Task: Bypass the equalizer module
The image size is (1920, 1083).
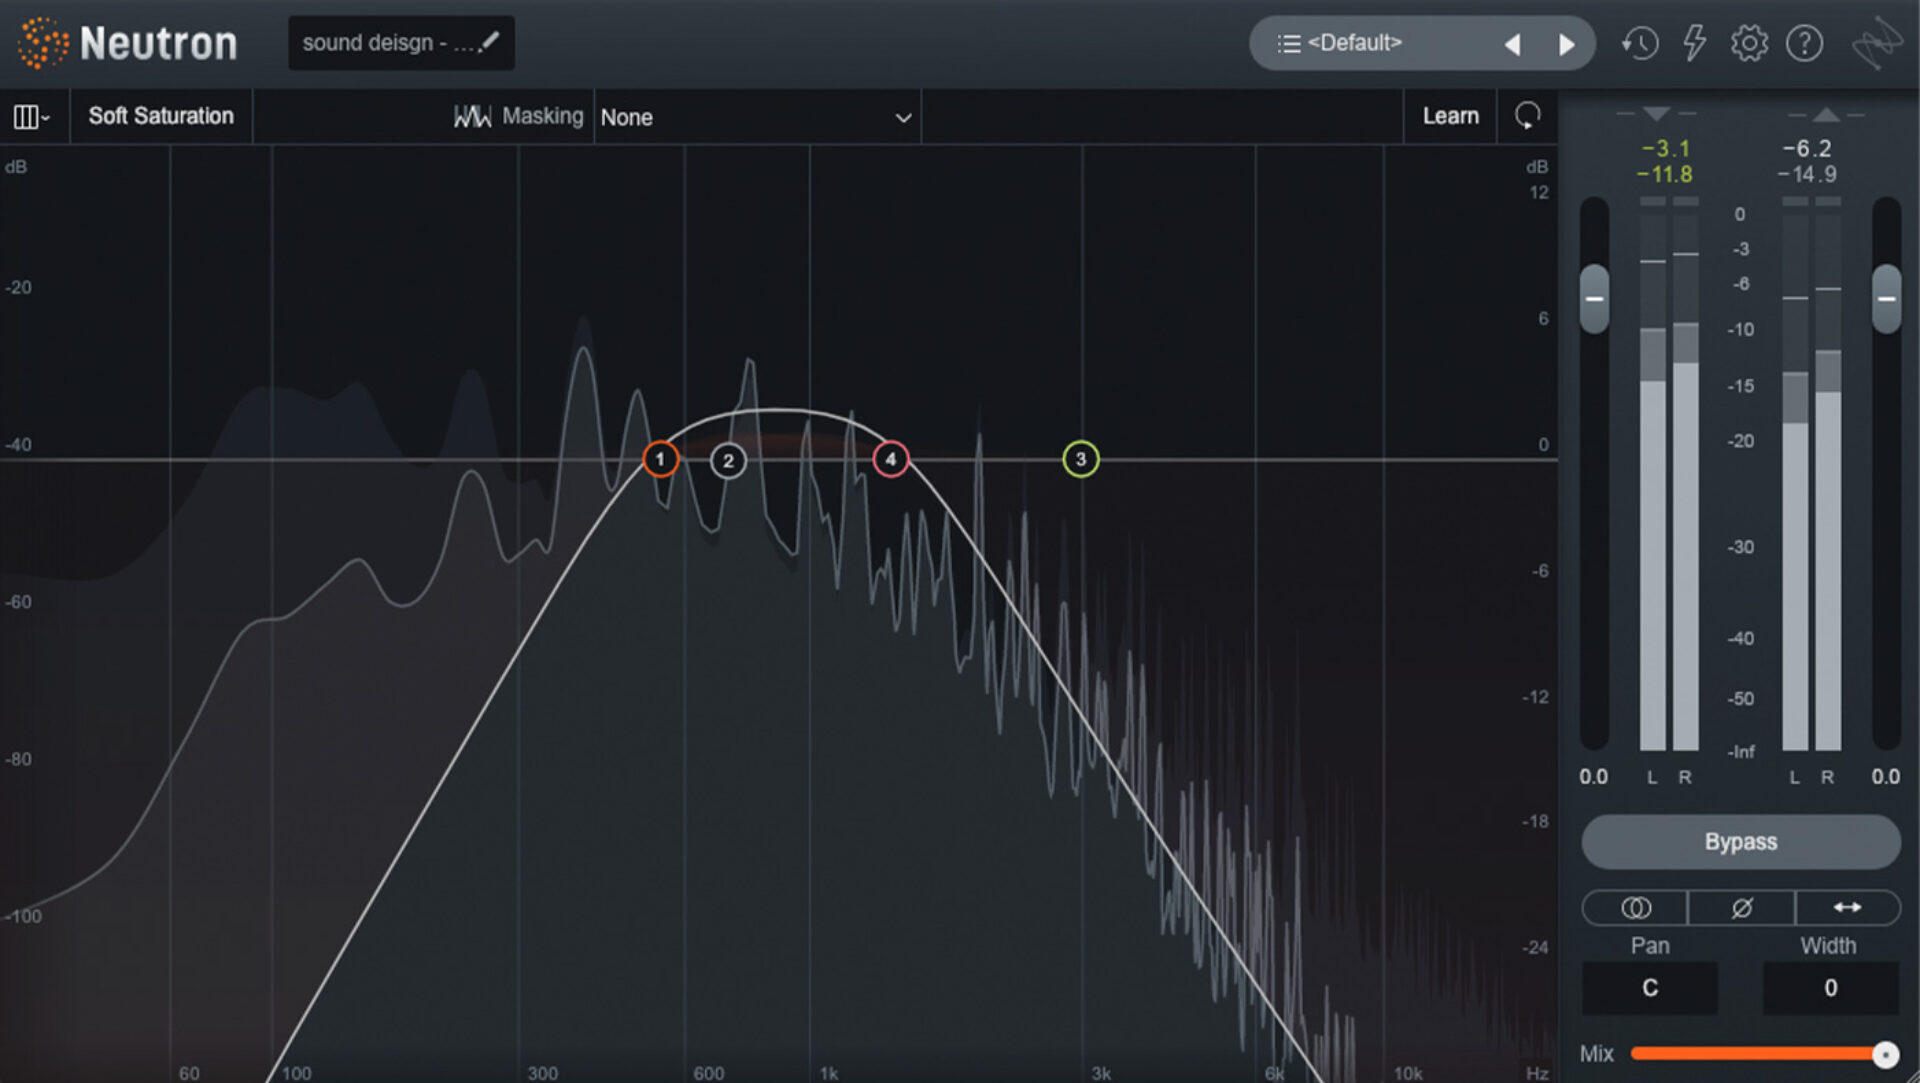Action: click(x=1740, y=842)
